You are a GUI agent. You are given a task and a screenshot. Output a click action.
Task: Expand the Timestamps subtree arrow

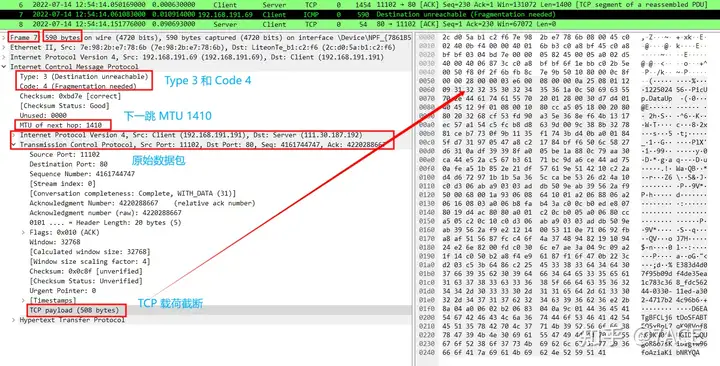(x=23, y=300)
